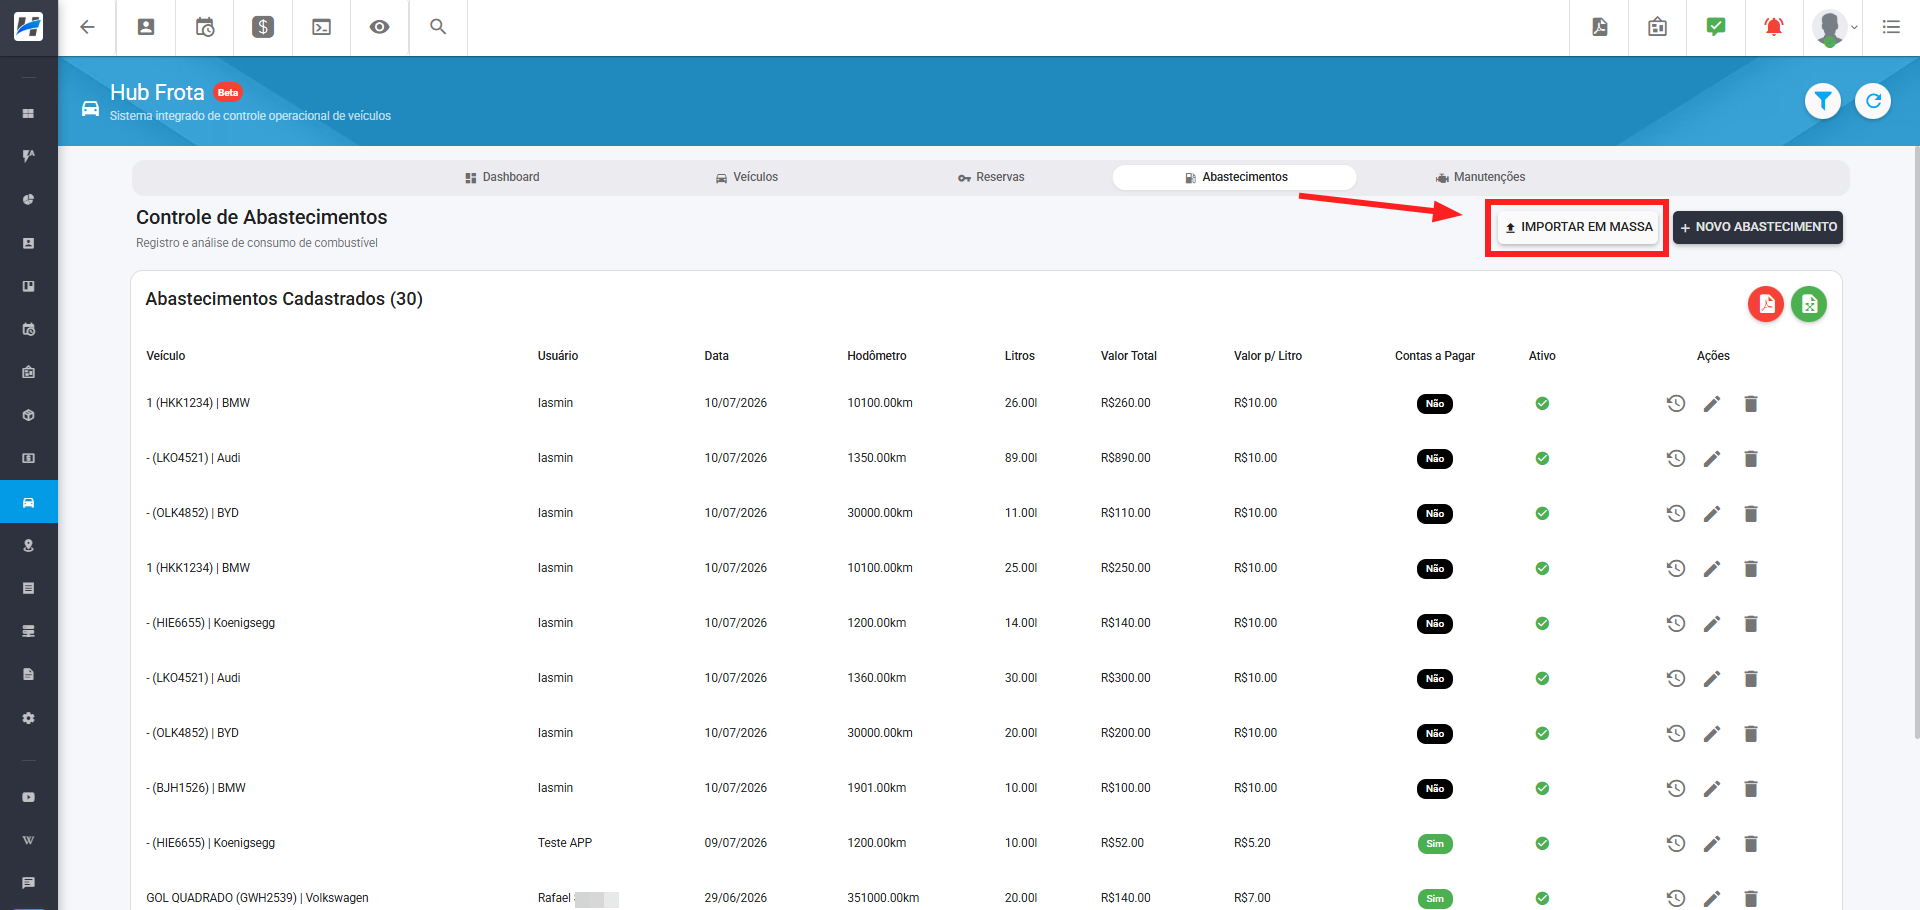Delete the Audi 89.00l fueling record
This screenshot has width=1920, height=910.
1751,458
